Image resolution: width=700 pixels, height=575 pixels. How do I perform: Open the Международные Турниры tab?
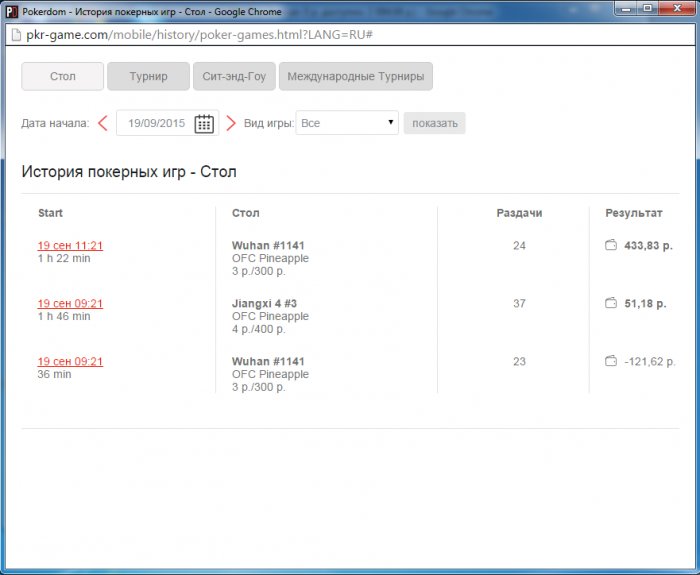point(356,76)
